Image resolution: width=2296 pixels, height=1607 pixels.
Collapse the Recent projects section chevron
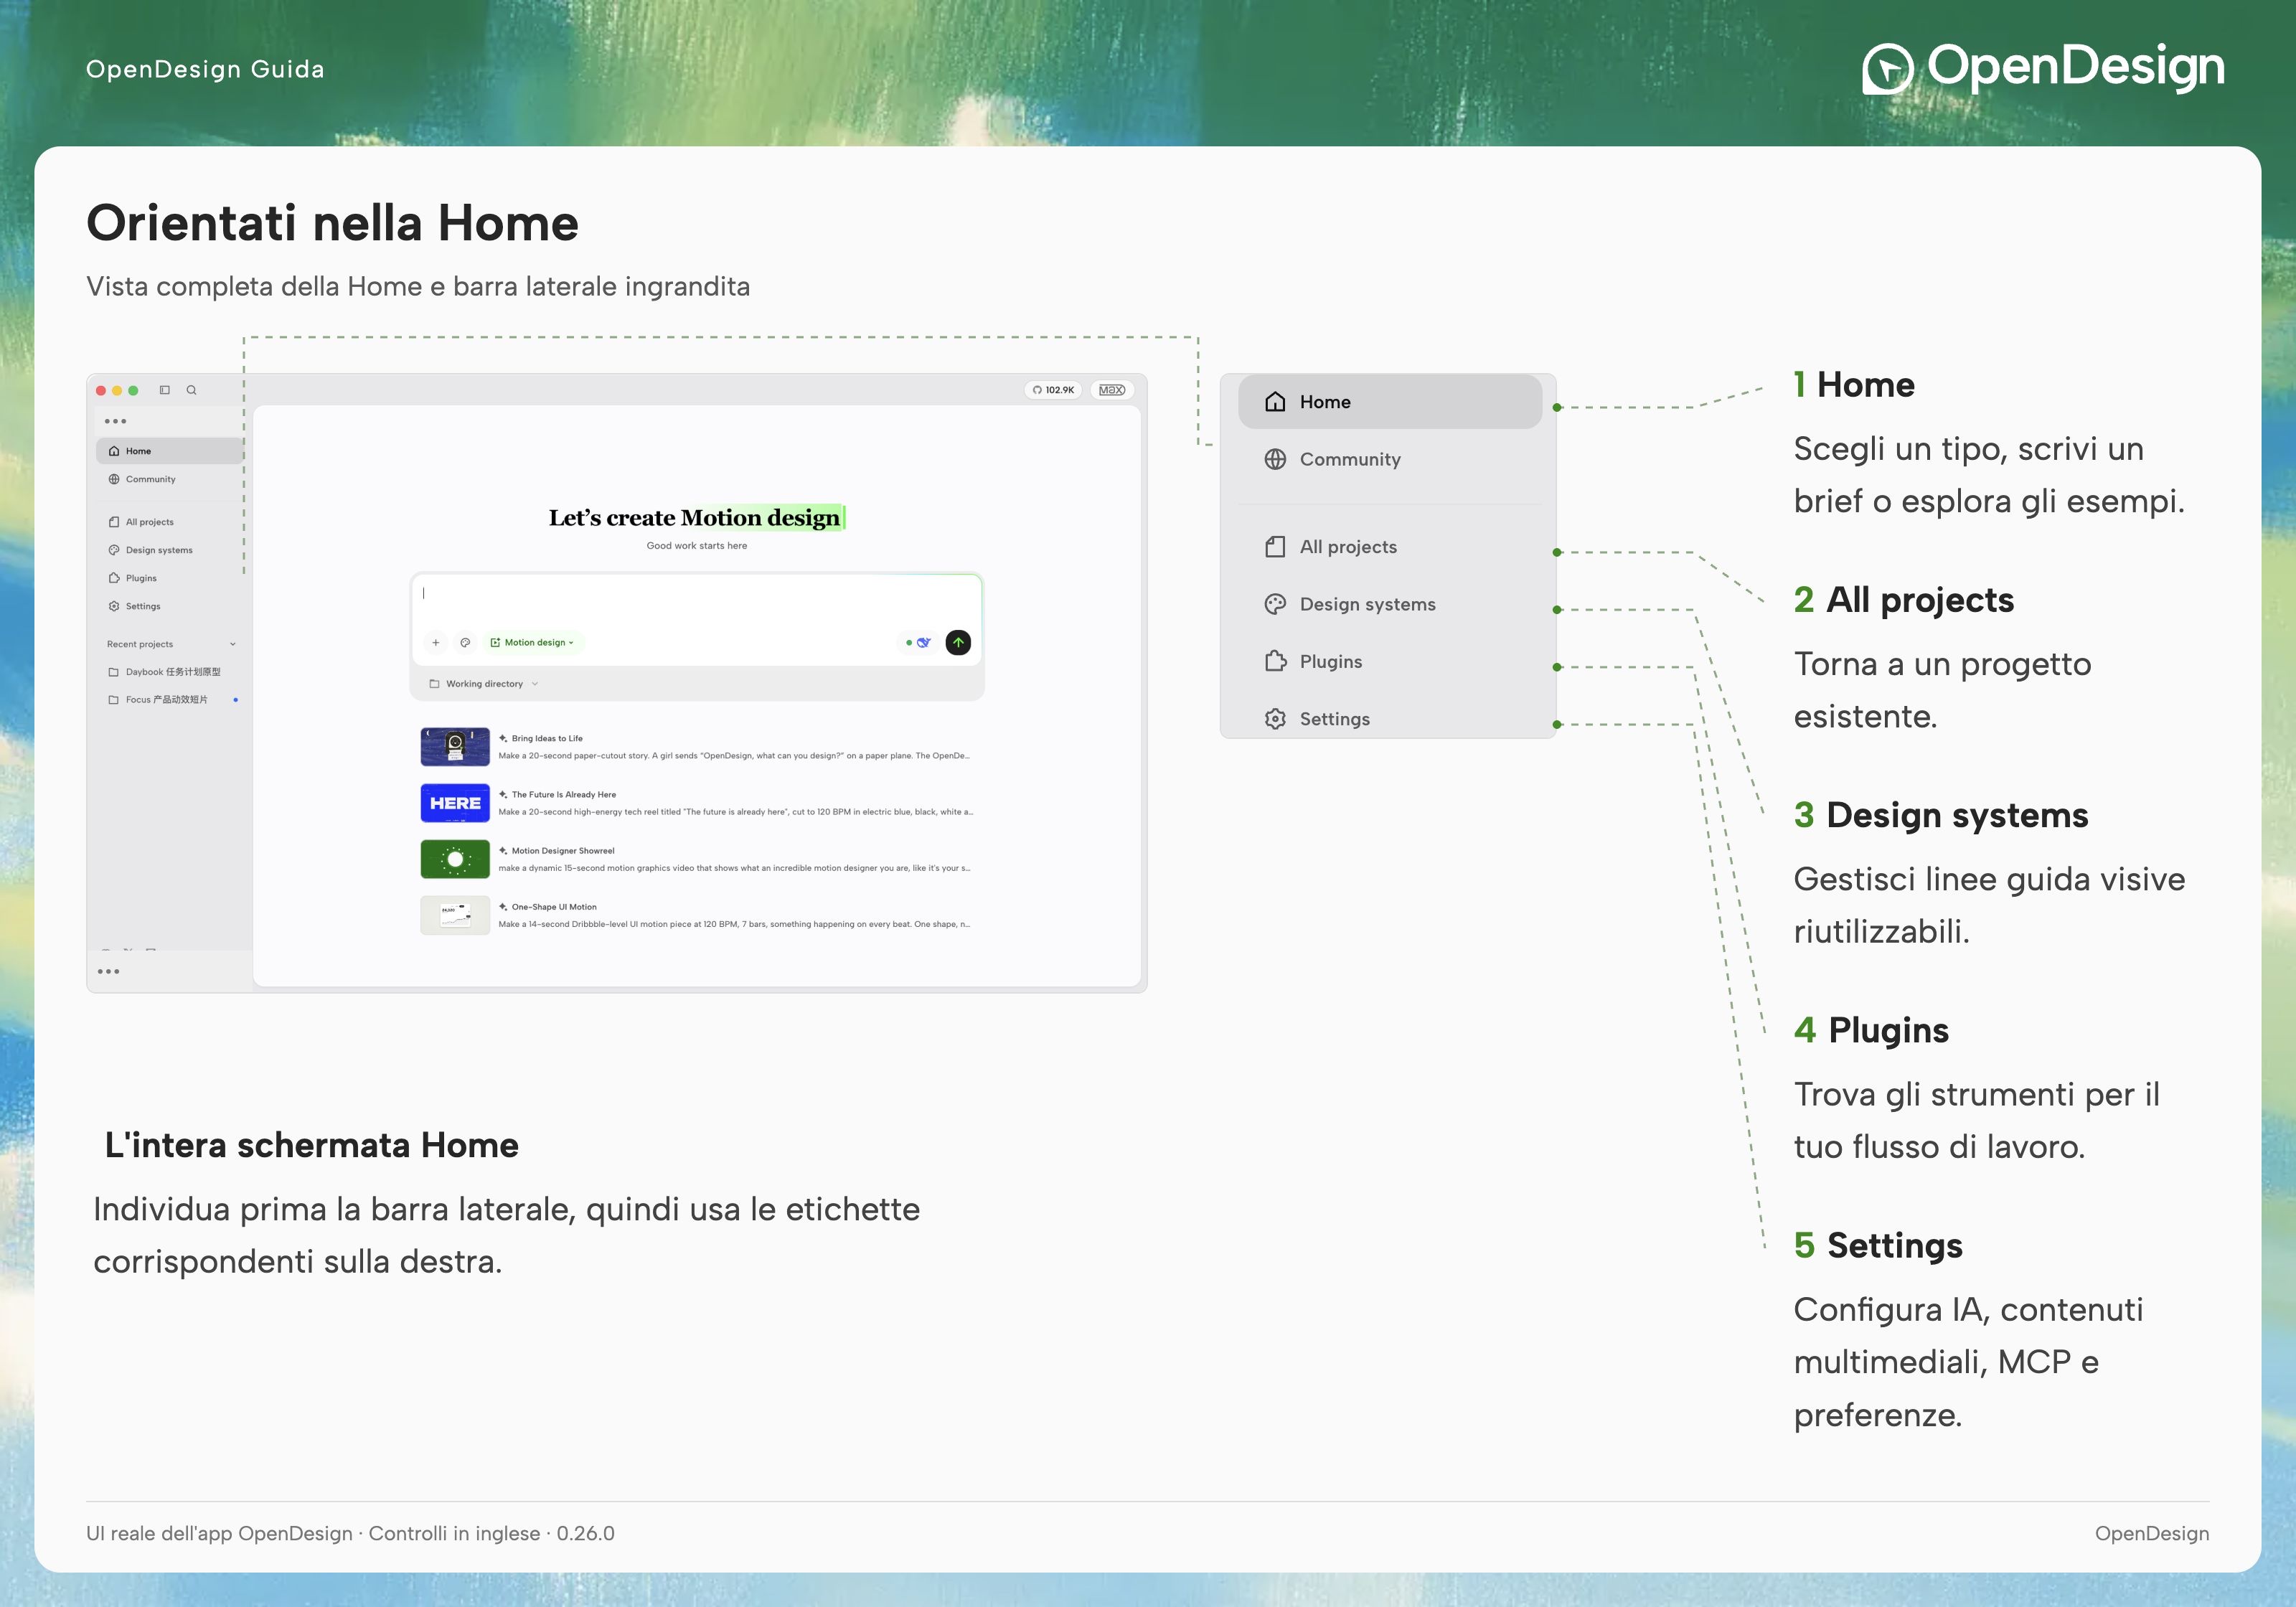point(233,644)
